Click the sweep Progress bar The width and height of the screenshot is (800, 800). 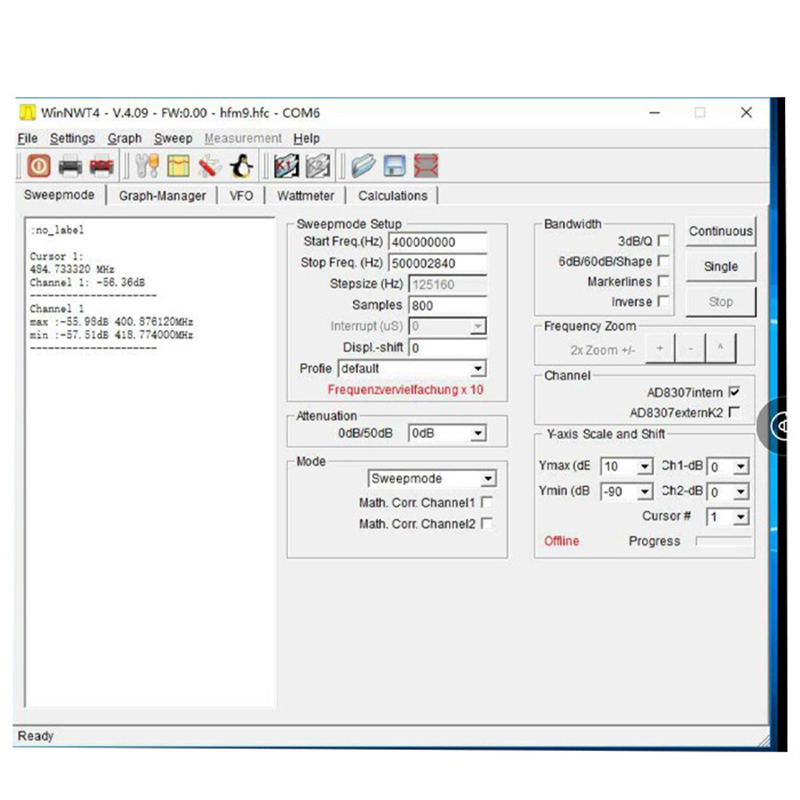(723, 541)
